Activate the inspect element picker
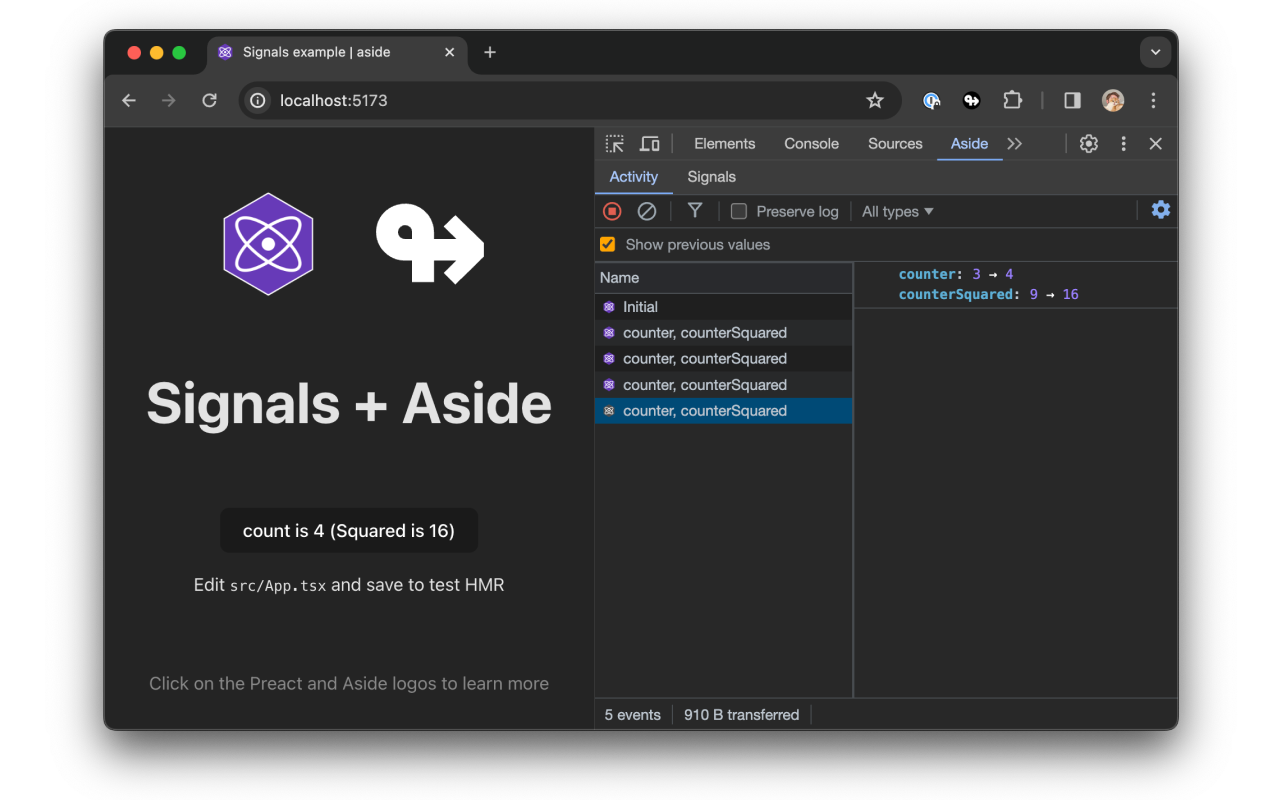This screenshot has width=1280, height=800. (x=615, y=144)
